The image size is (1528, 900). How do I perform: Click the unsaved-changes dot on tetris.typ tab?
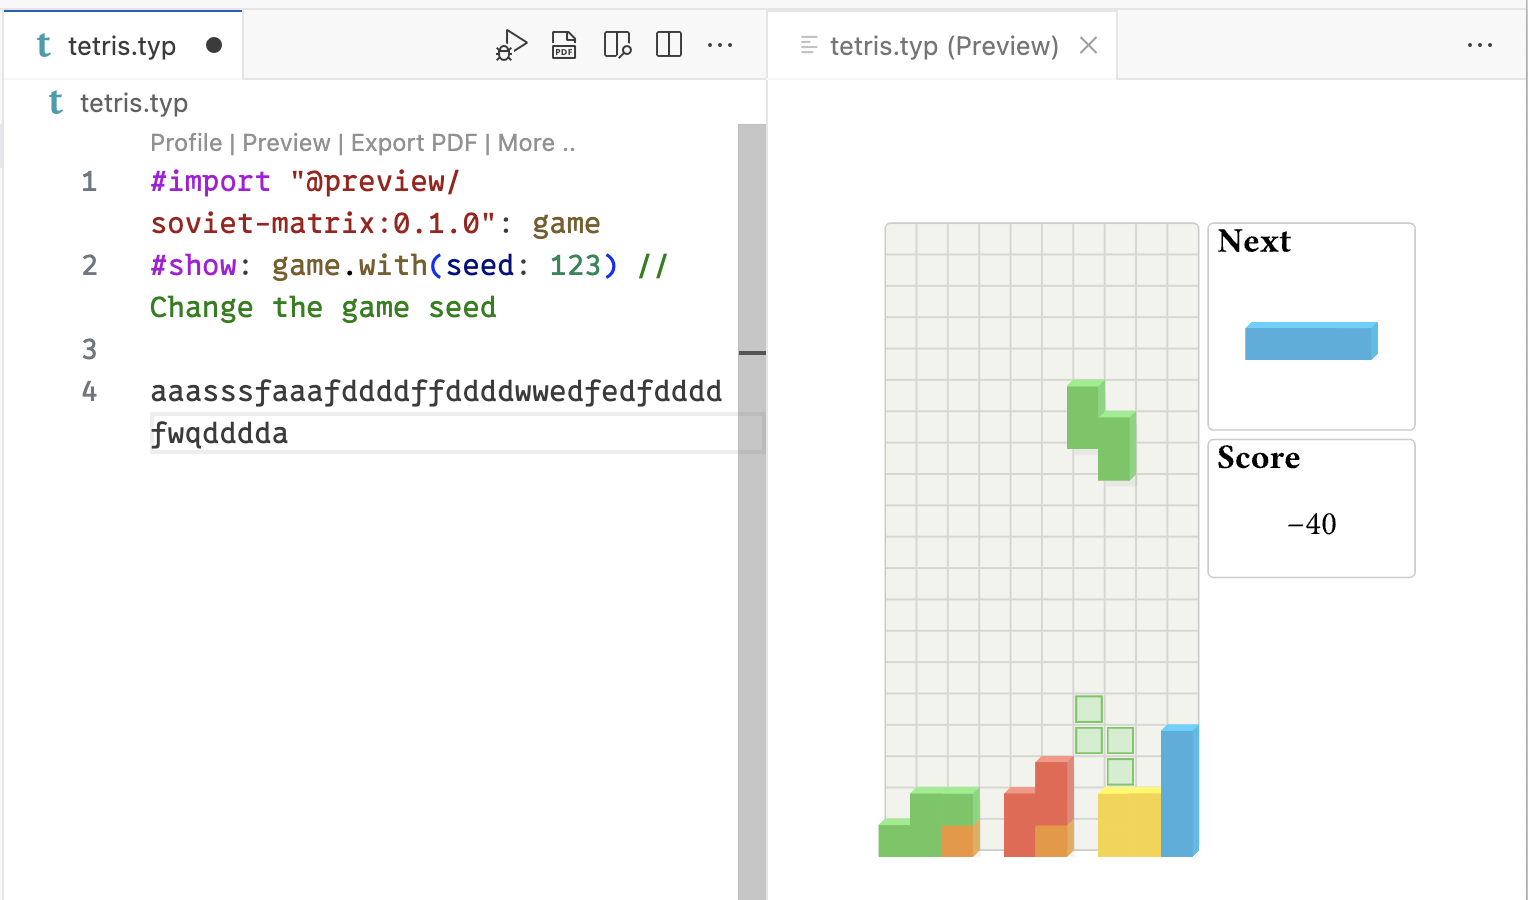click(214, 45)
